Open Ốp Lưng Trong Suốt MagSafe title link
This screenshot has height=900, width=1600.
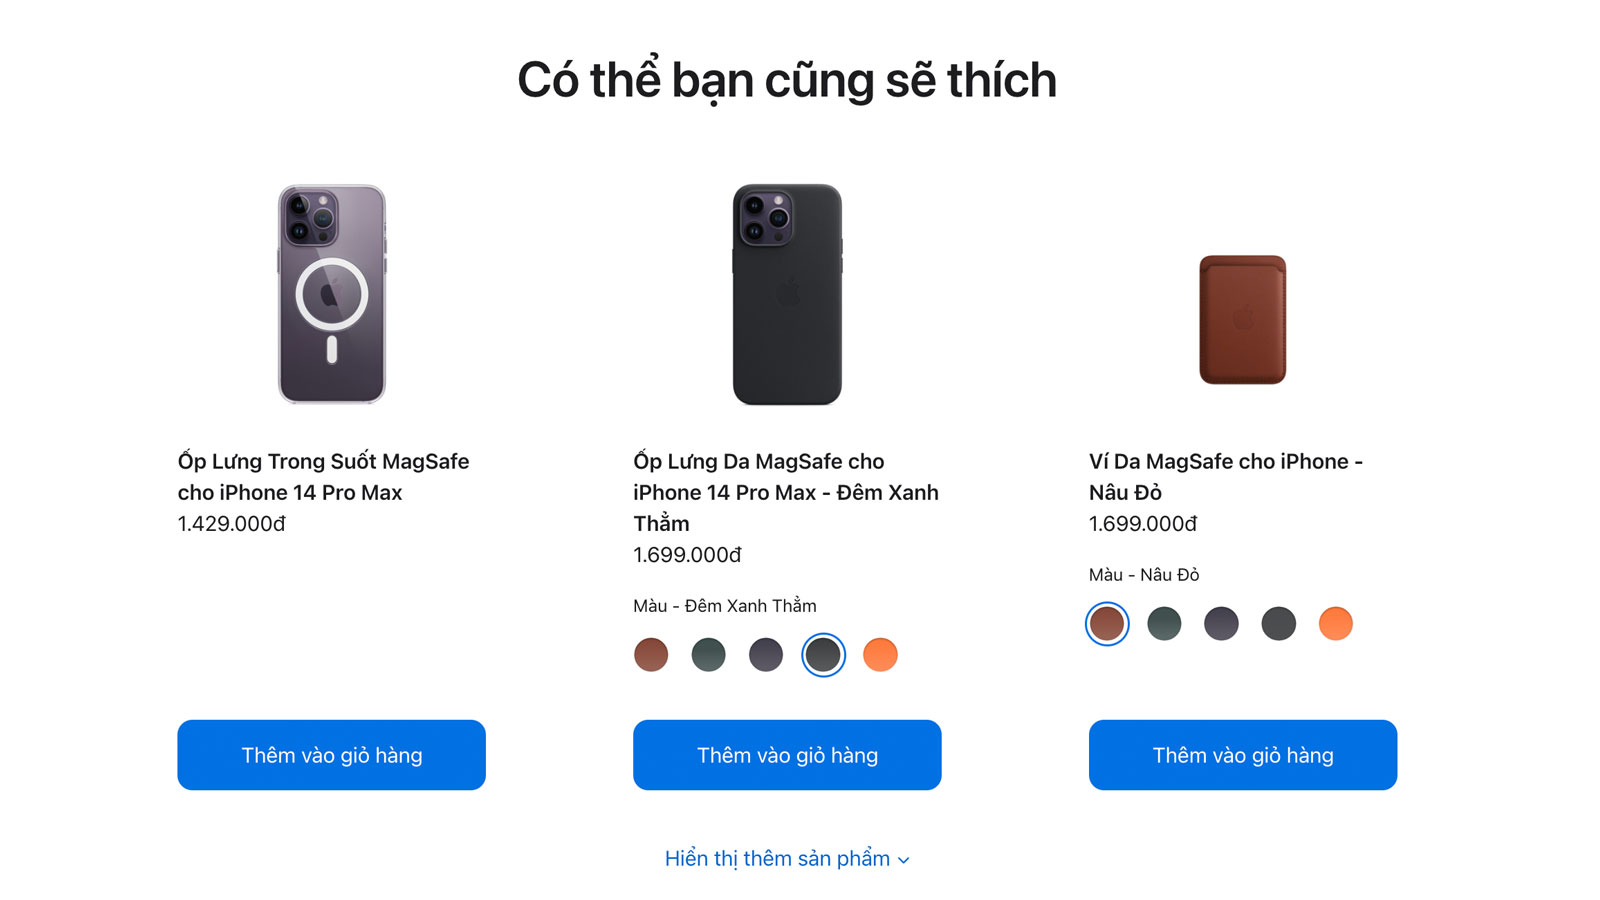coord(324,477)
